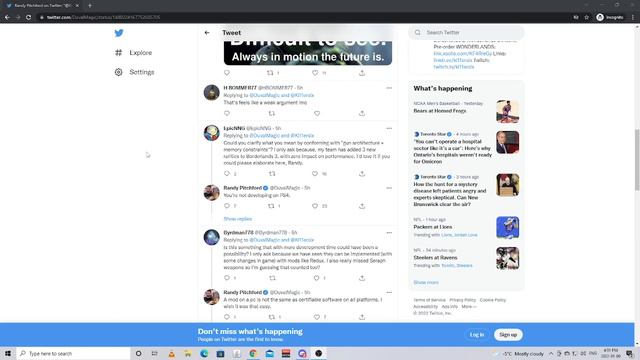Viewport: 640px width, 360px height.
Task: Expand the More footer menu
Action: point(469,307)
